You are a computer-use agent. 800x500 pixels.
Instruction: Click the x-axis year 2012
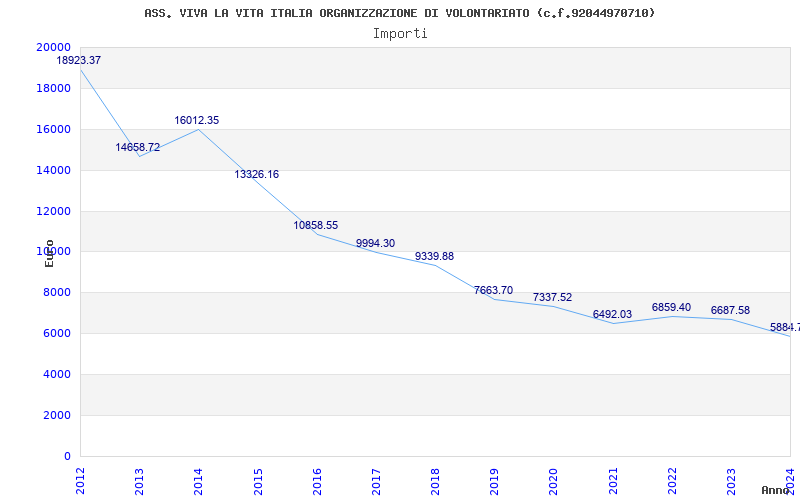pyautogui.click(x=81, y=481)
